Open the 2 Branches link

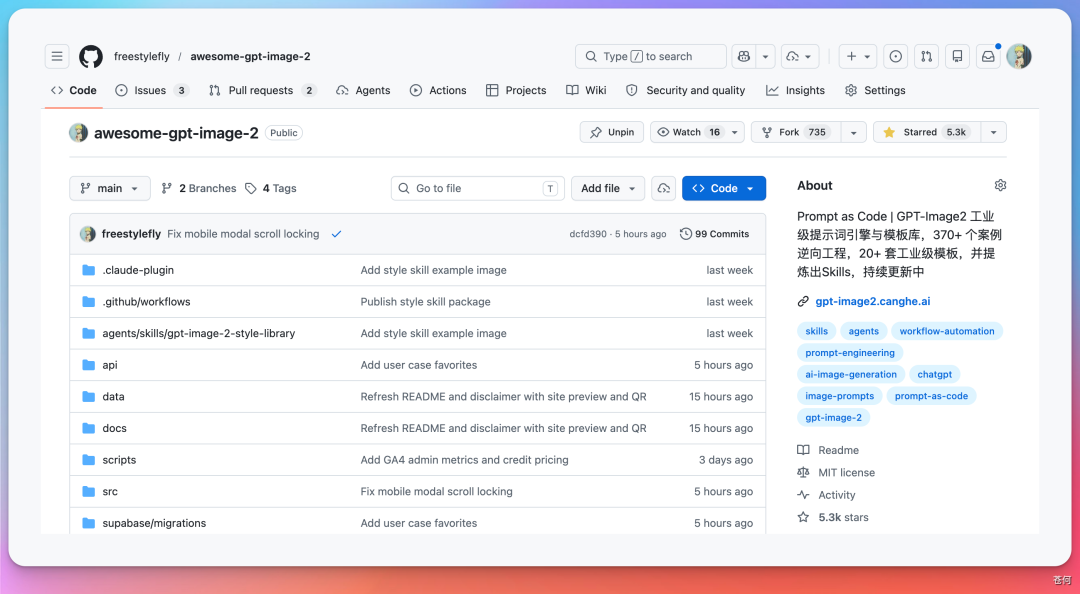199,188
